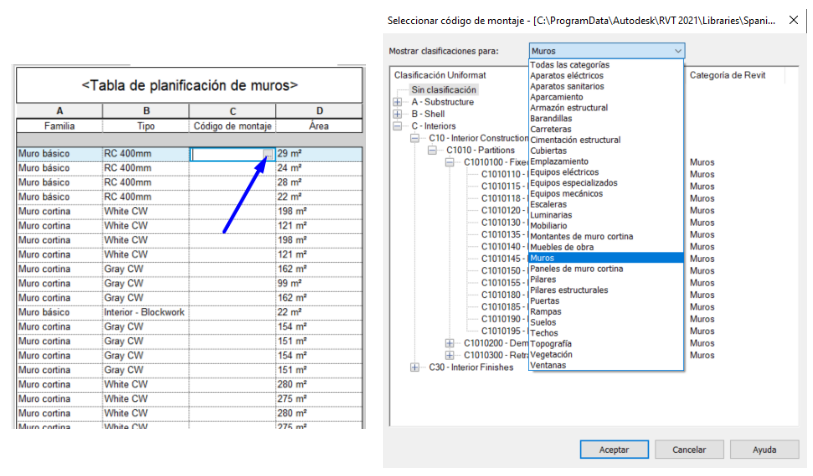Pick Luminarias from the category list
Image resolution: width=813 pixels, height=476 pixels.
(x=606, y=215)
